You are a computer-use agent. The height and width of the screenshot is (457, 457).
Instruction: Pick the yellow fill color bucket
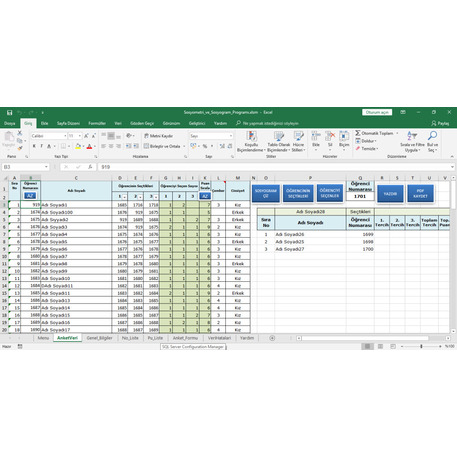pos(78,146)
